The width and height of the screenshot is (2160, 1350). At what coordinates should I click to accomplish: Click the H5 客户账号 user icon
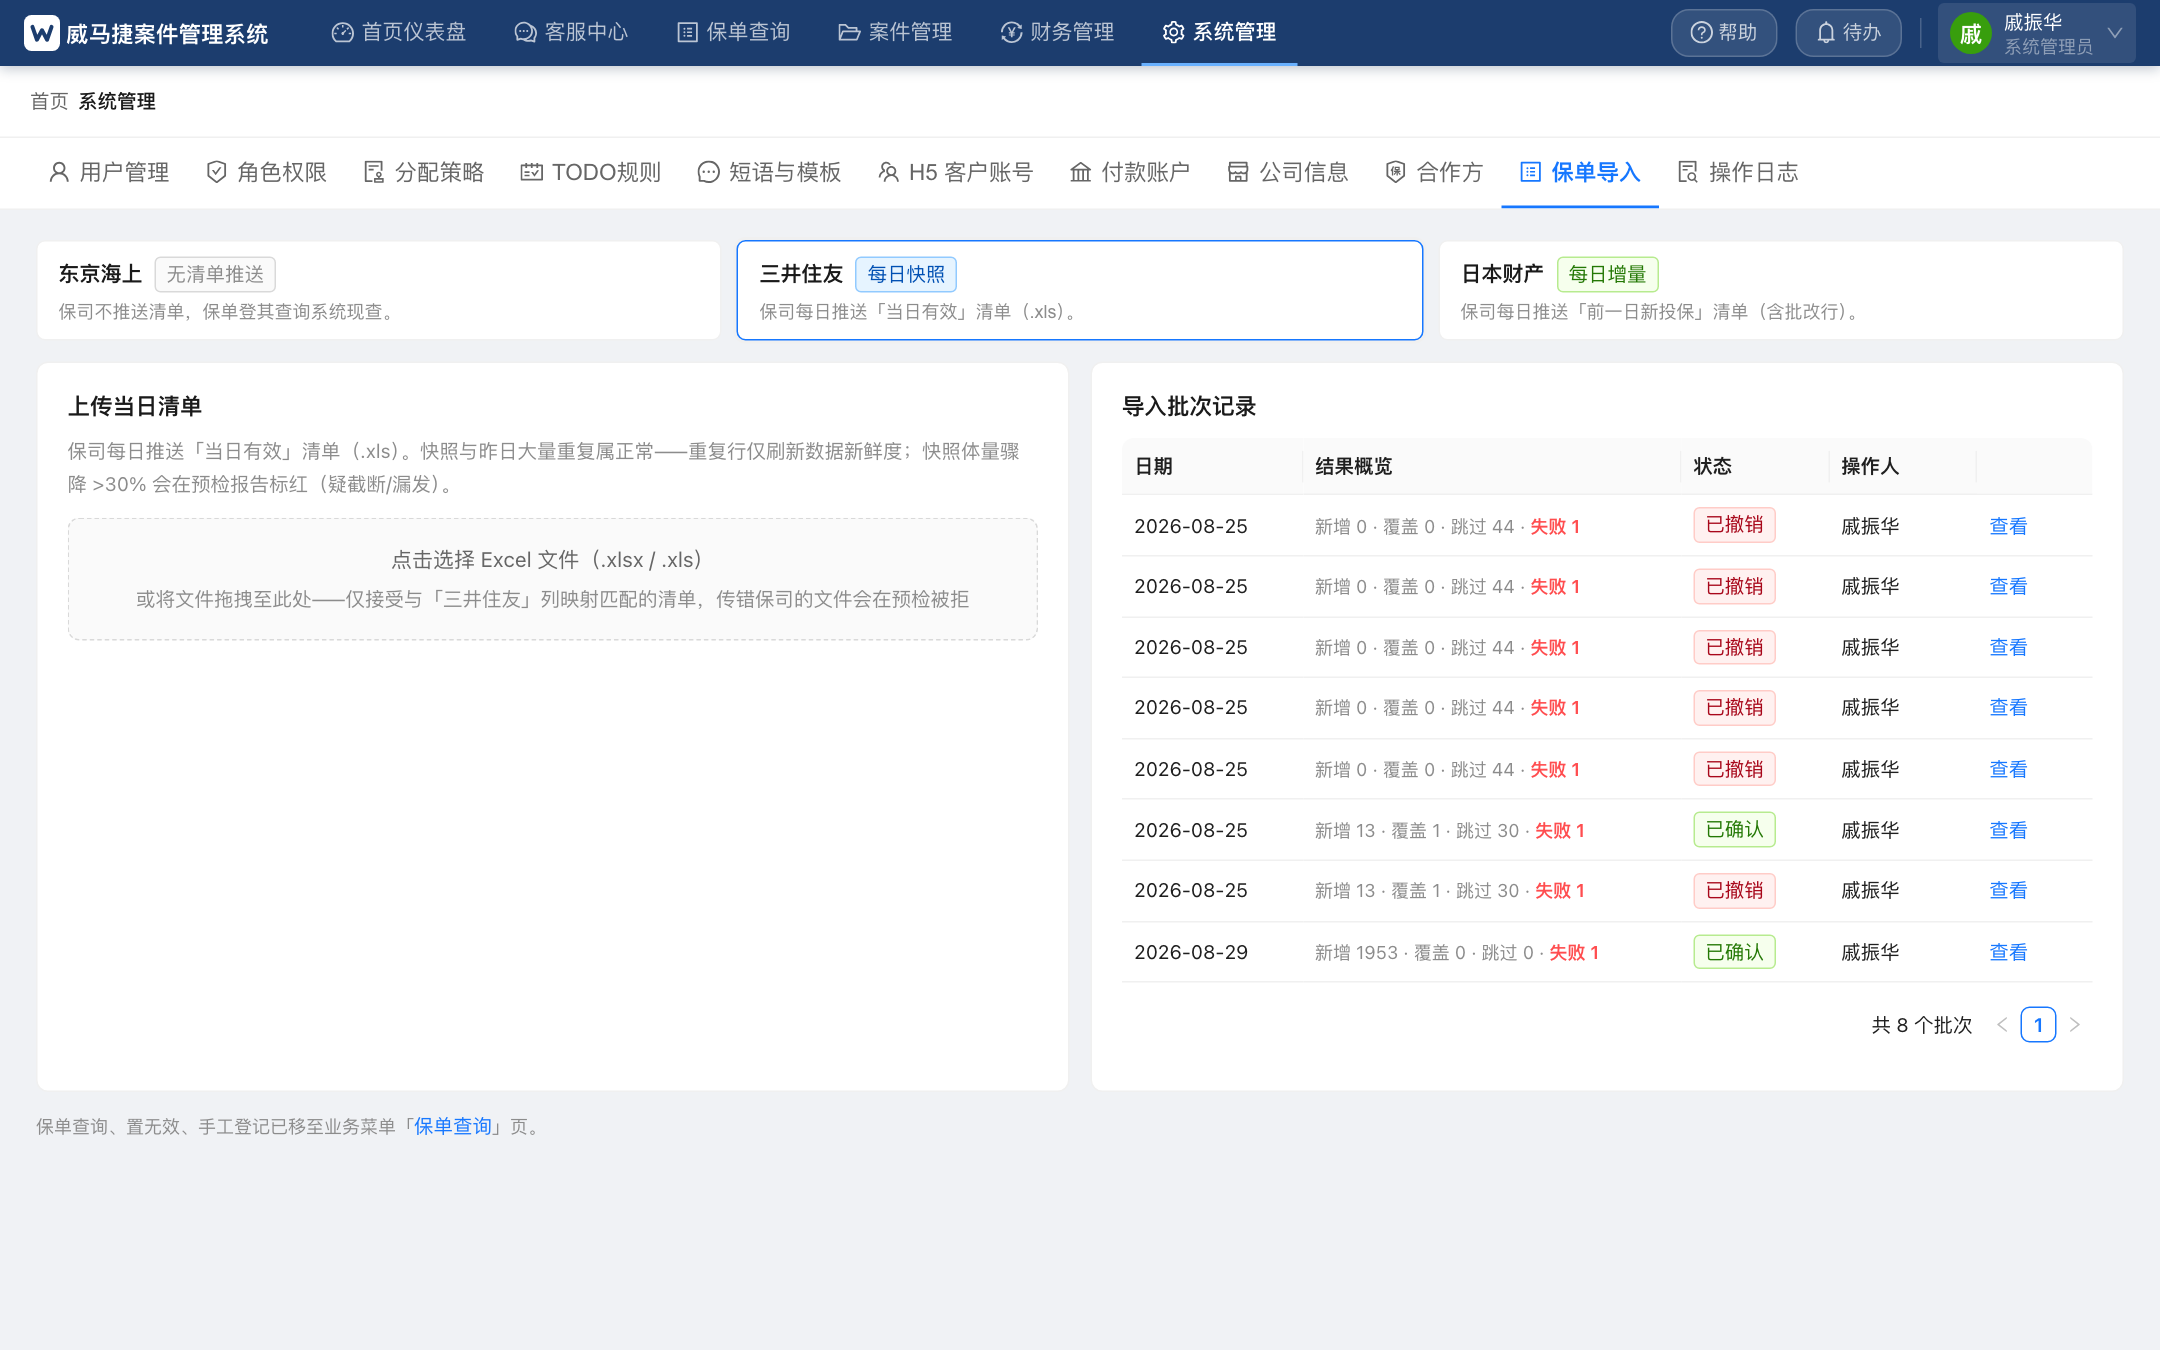point(888,172)
